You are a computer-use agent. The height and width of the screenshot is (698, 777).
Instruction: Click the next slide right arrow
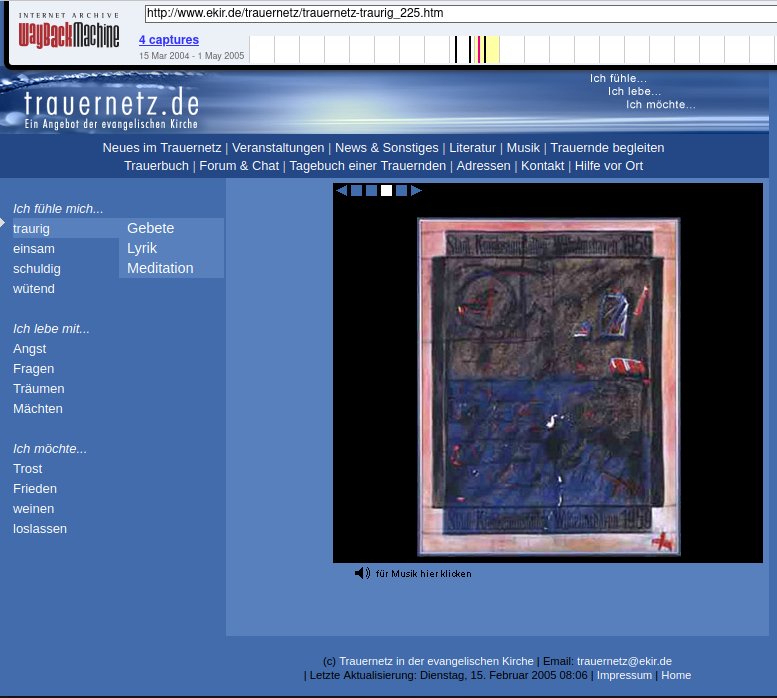(x=416, y=190)
